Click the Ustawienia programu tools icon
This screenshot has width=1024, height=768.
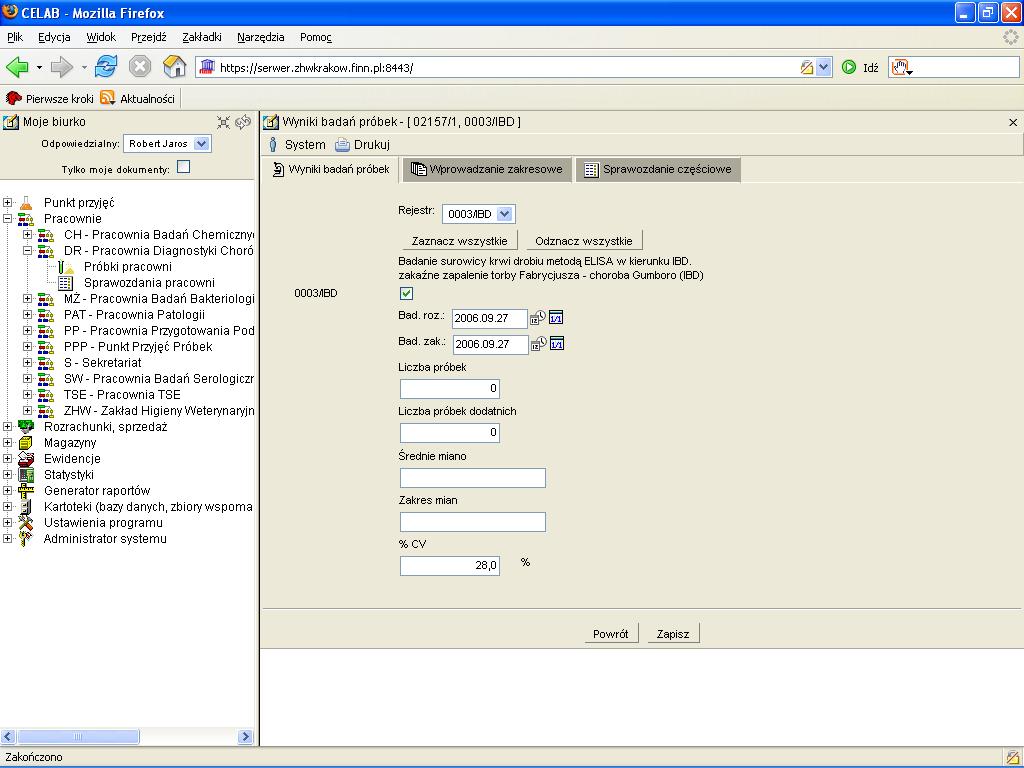click(25, 522)
